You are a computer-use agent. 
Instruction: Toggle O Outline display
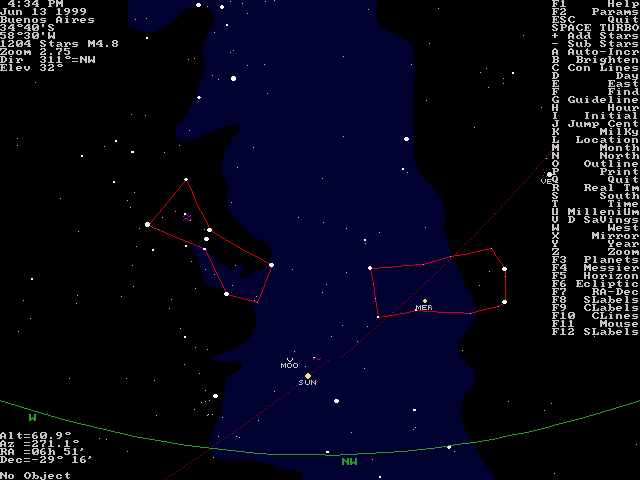coord(596,164)
